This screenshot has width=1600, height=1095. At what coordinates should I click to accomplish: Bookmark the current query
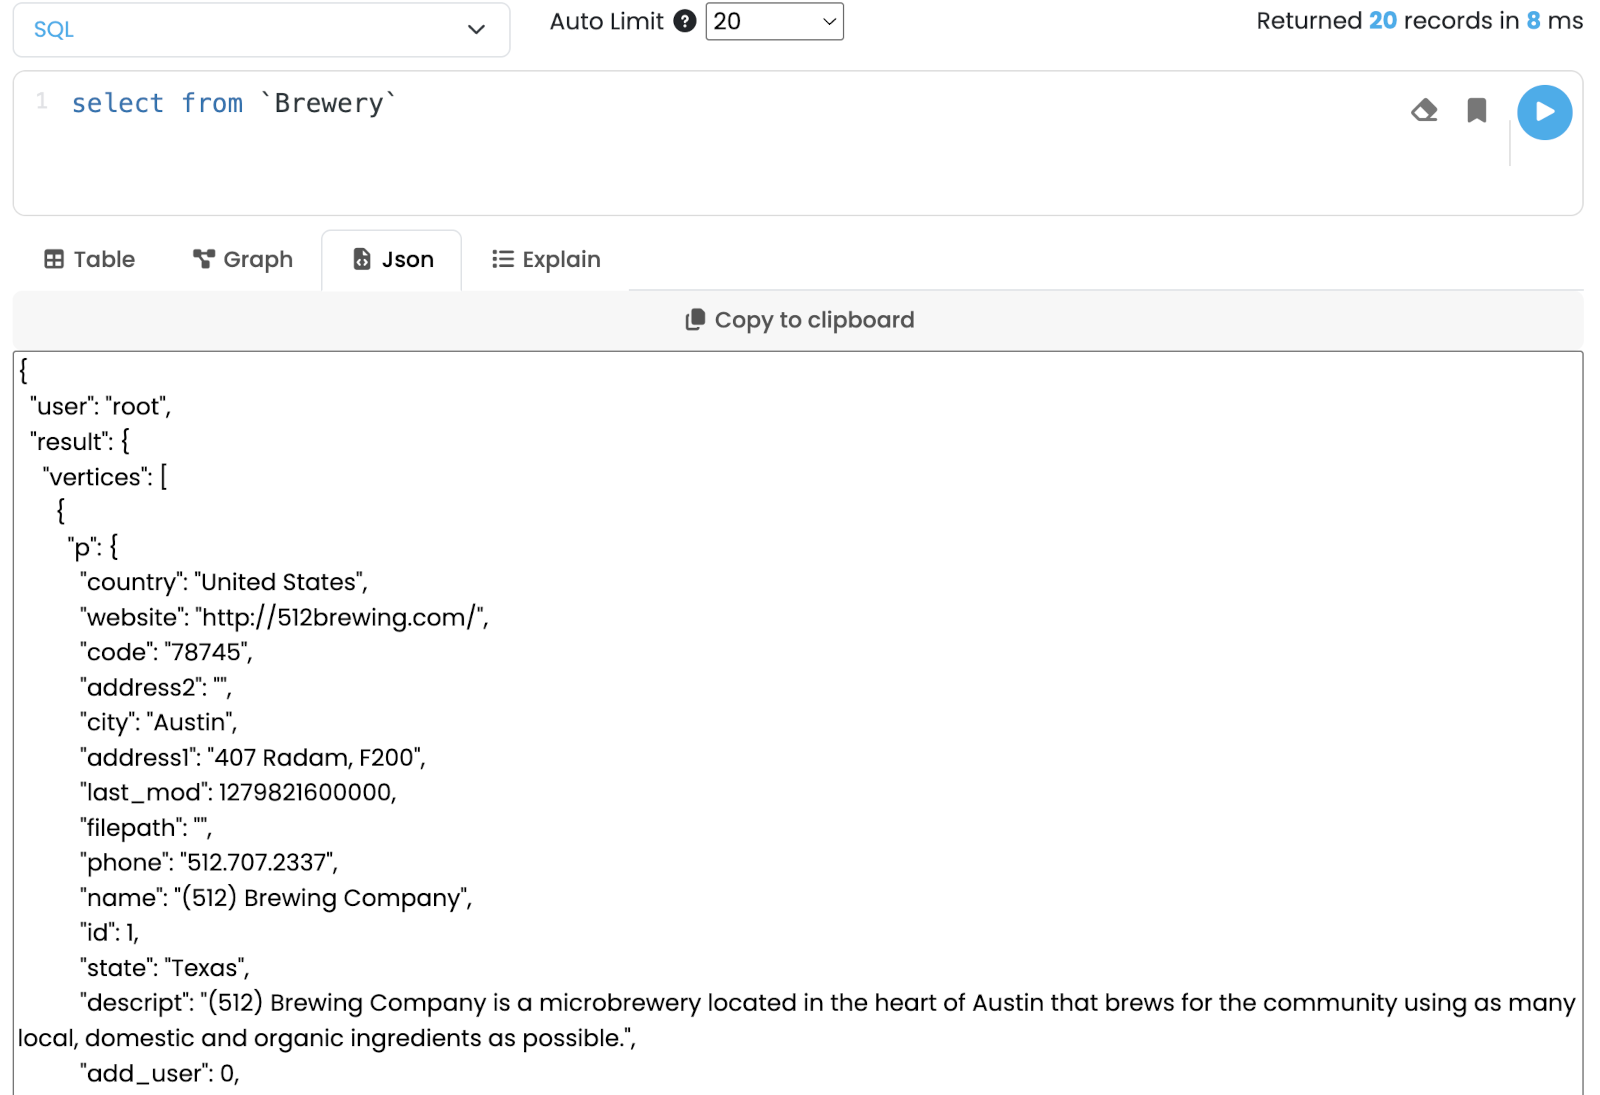(1476, 110)
